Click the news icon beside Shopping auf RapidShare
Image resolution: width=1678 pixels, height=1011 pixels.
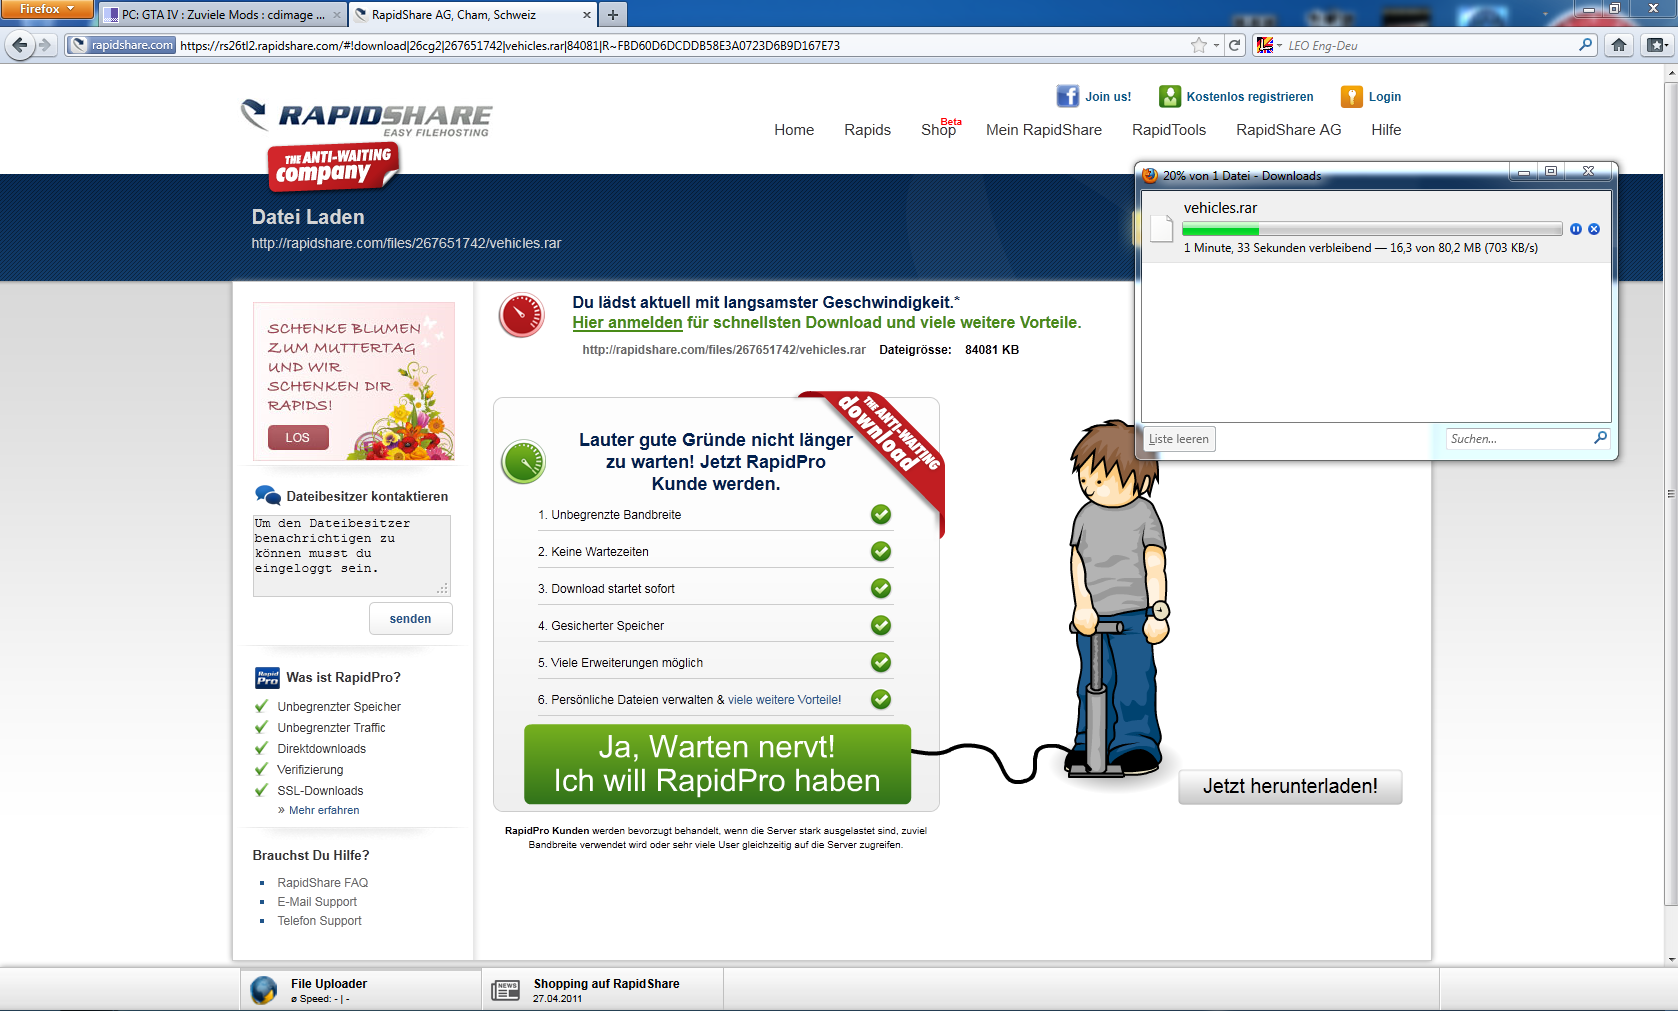506,990
